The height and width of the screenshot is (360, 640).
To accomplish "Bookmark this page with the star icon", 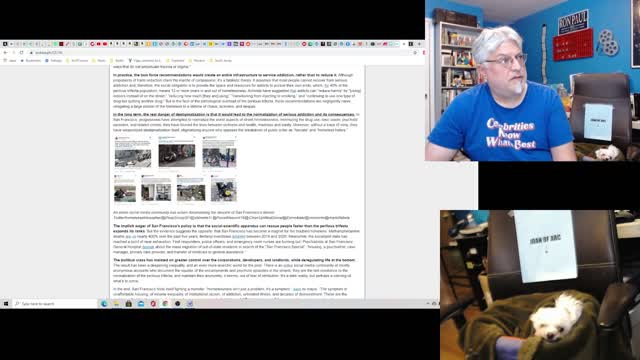I will [415, 53].
